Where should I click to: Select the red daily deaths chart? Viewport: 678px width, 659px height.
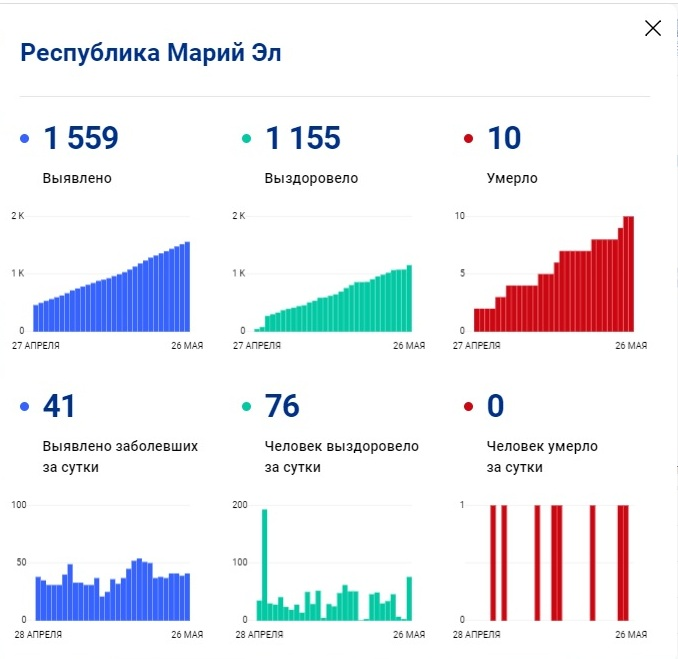(x=555, y=562)
